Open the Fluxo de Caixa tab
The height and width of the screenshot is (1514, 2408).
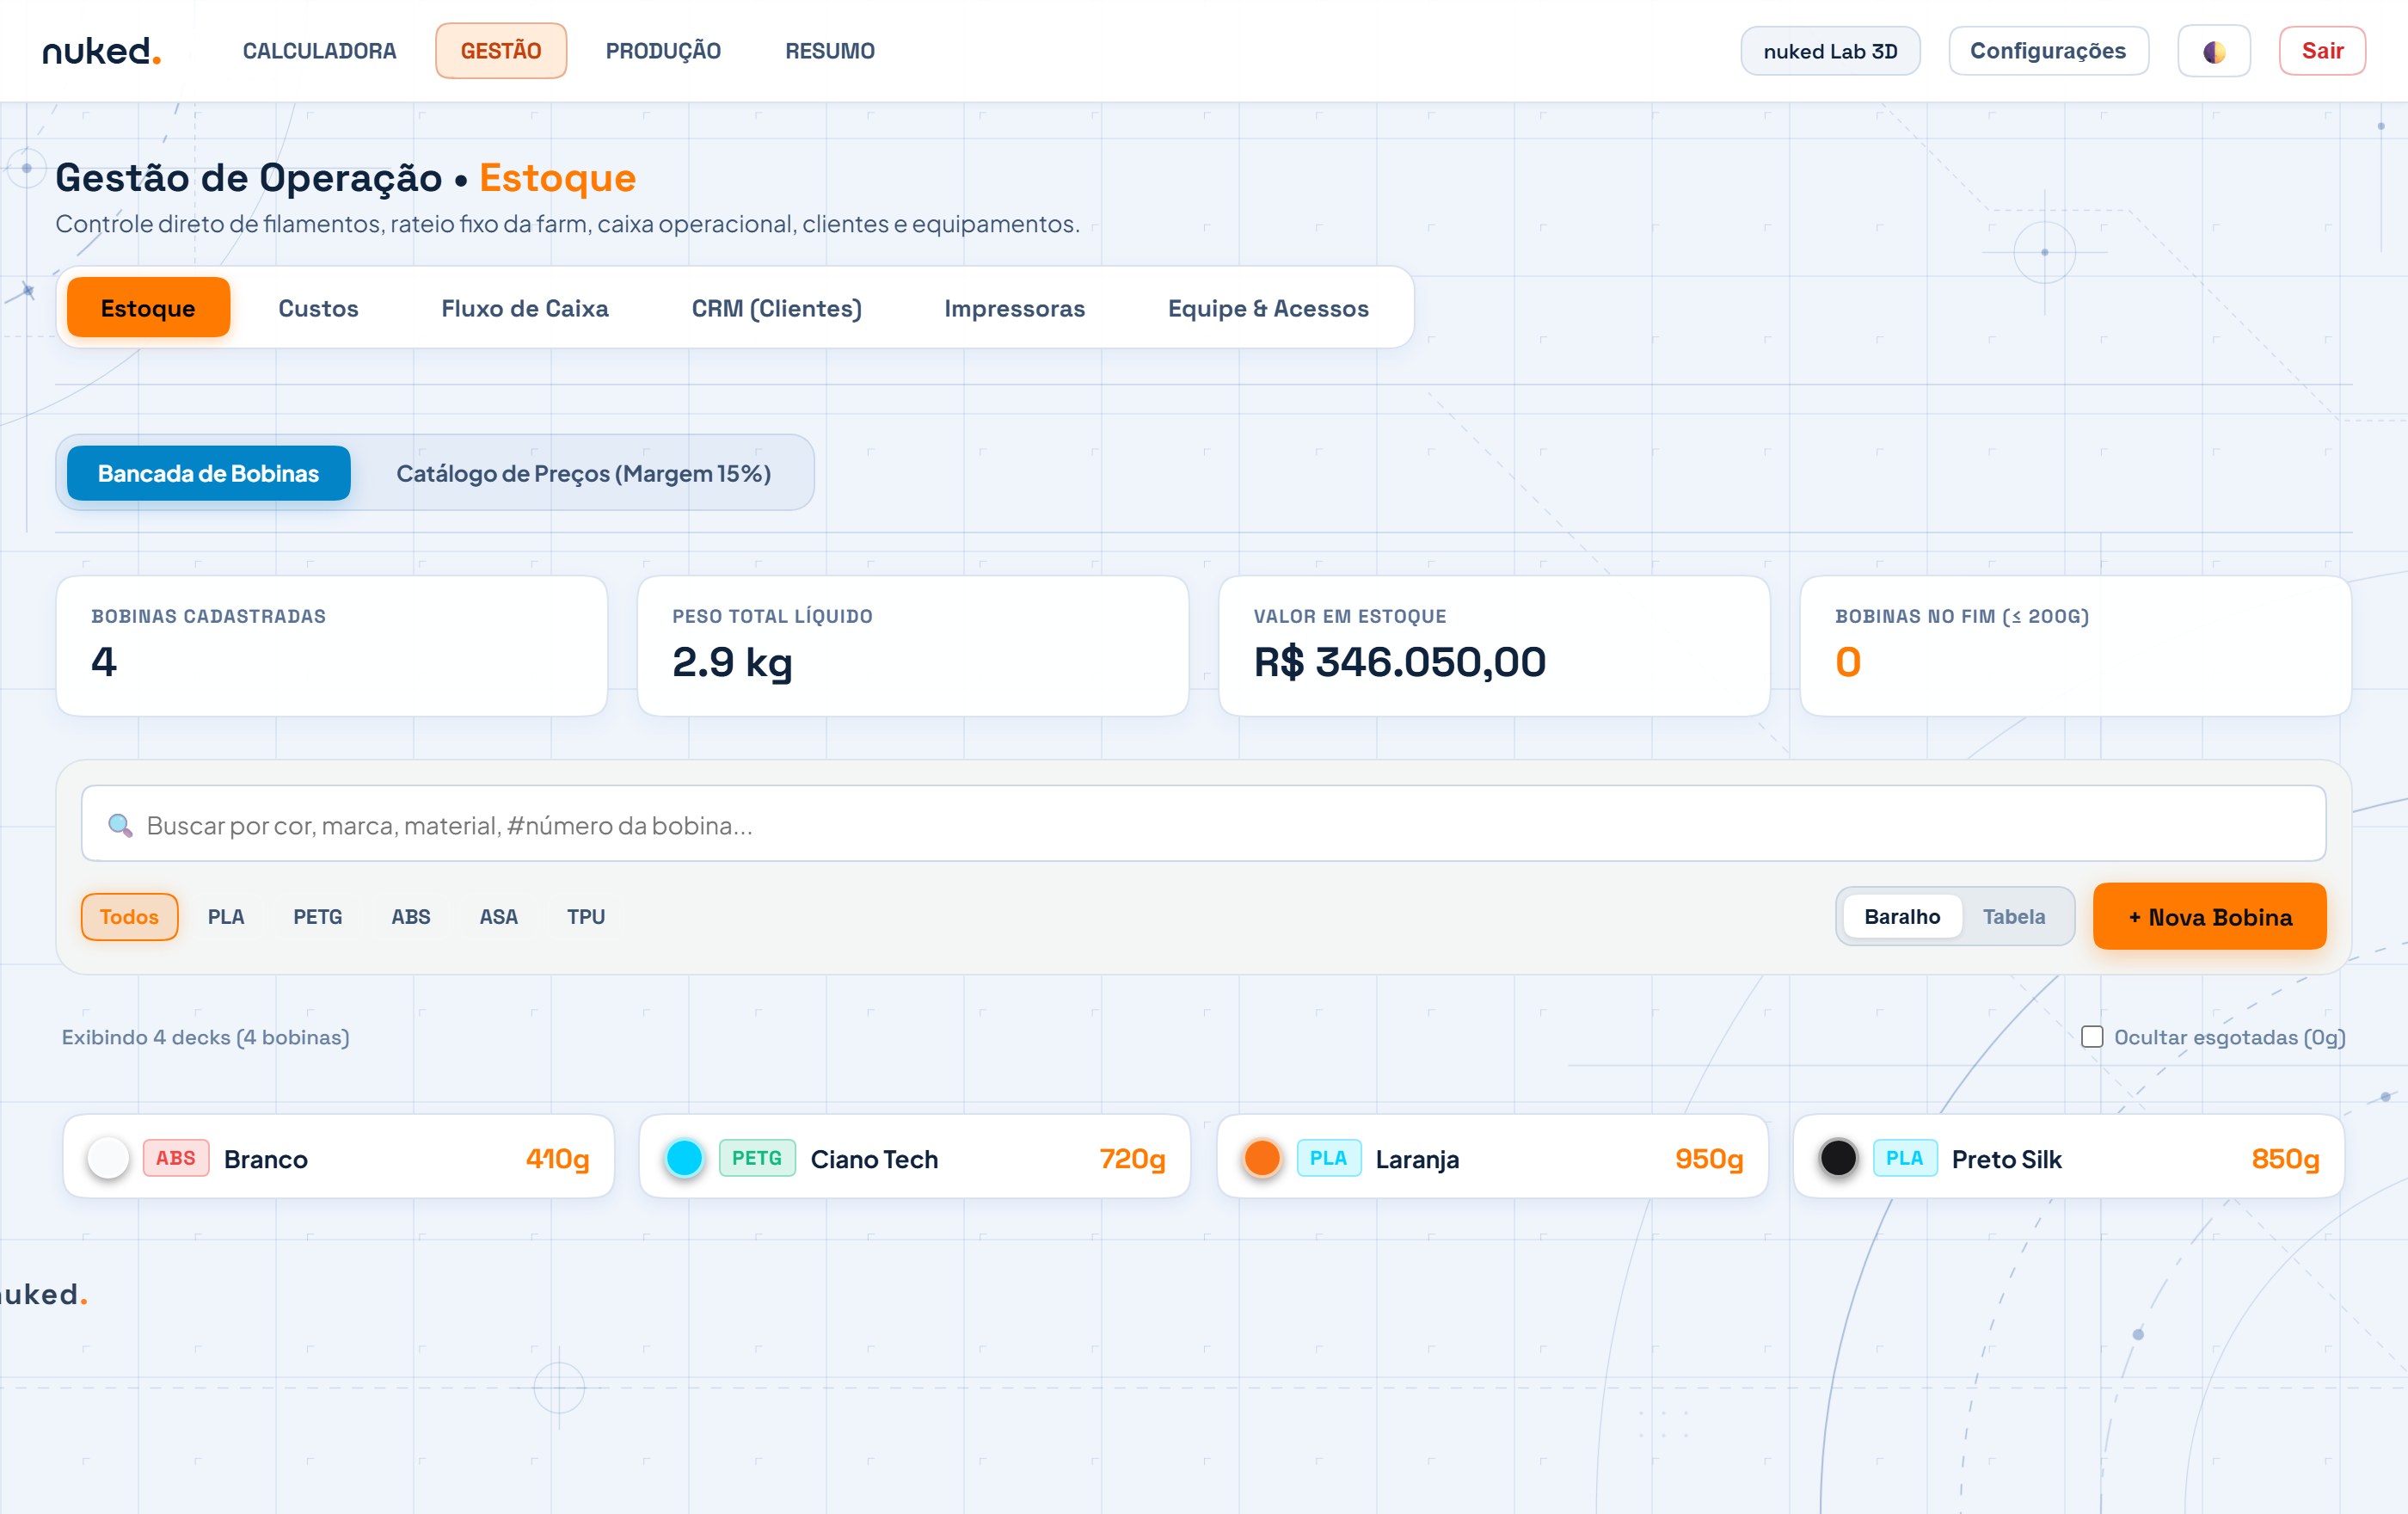coord(525,308)
